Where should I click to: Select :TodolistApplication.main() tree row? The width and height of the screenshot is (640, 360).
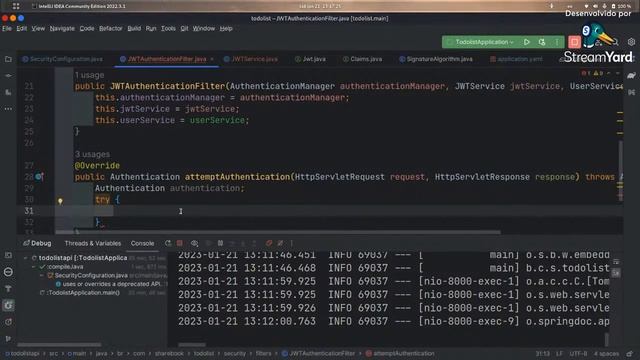tap(80, 293)
